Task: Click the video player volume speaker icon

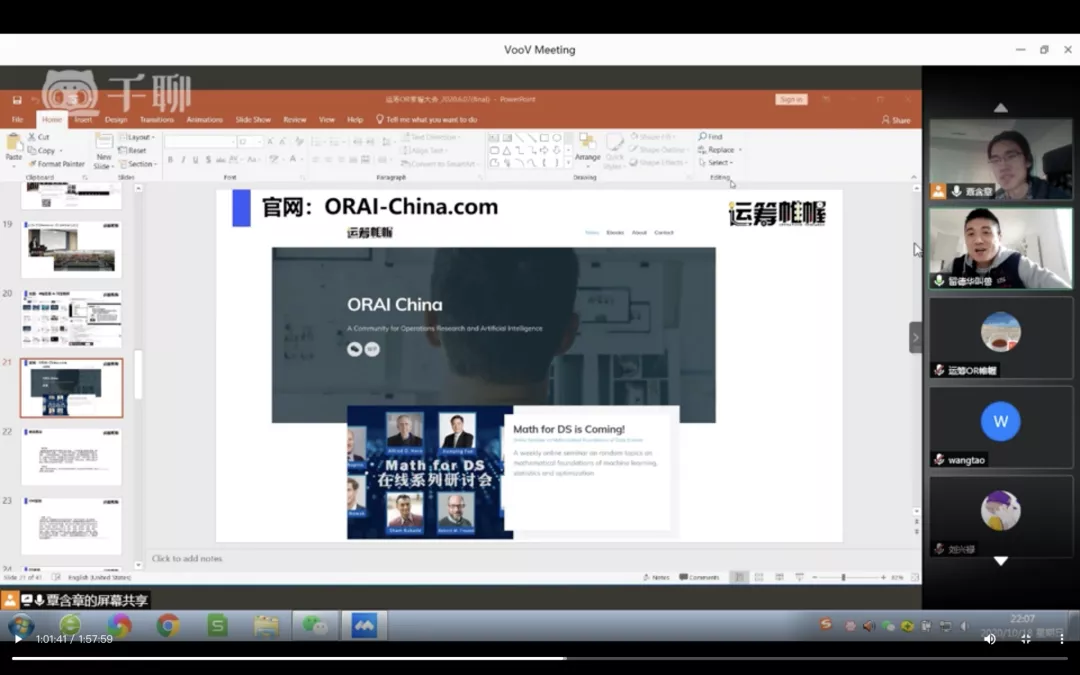Action: click(990, 638)
